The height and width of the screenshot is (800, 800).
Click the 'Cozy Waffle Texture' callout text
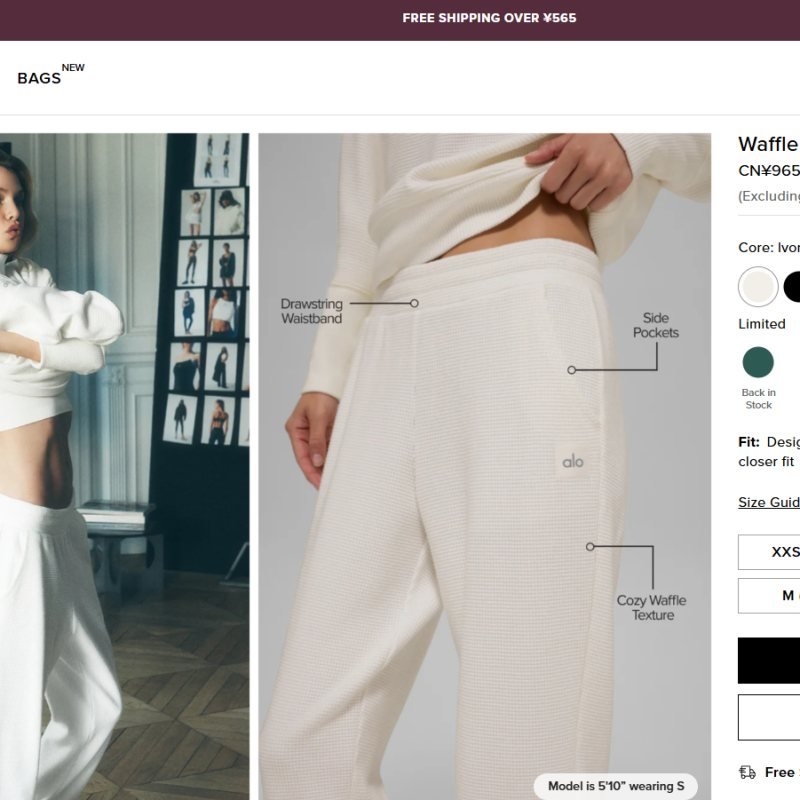pyautogui.click(x=652, y=608)
